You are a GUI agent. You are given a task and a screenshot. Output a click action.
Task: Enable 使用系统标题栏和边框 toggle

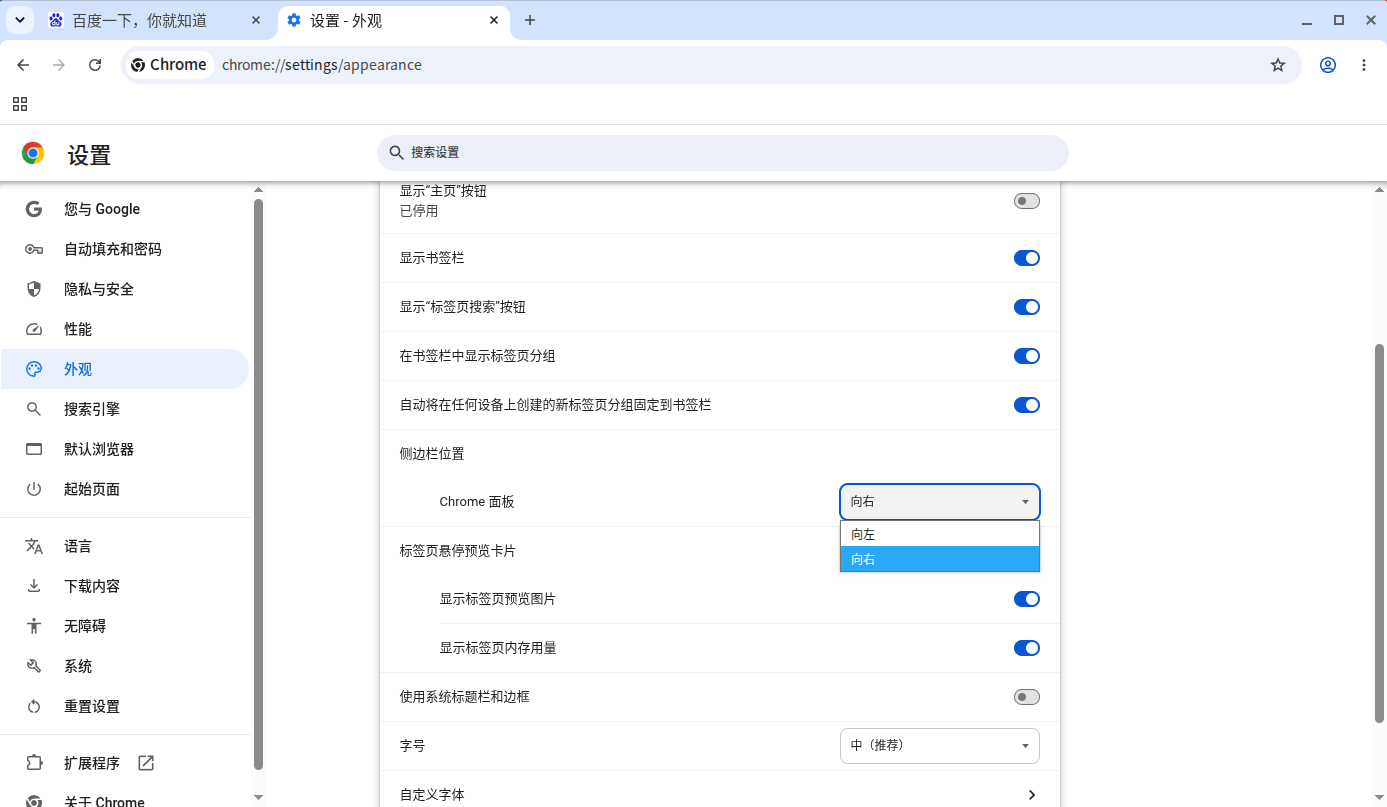pos(1027,697)
